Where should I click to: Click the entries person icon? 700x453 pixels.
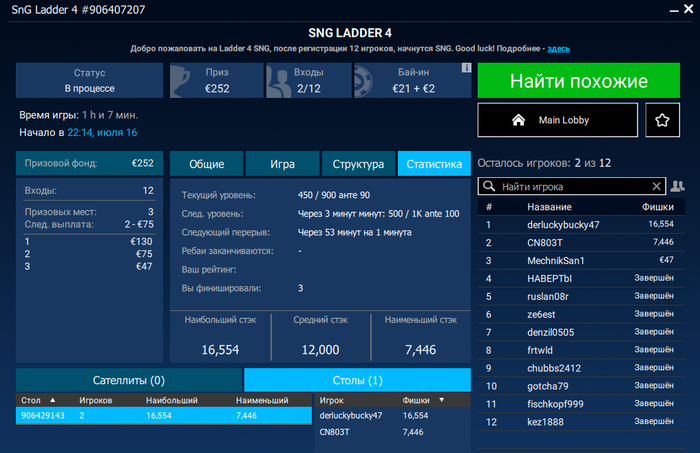[x=278, y=83]
